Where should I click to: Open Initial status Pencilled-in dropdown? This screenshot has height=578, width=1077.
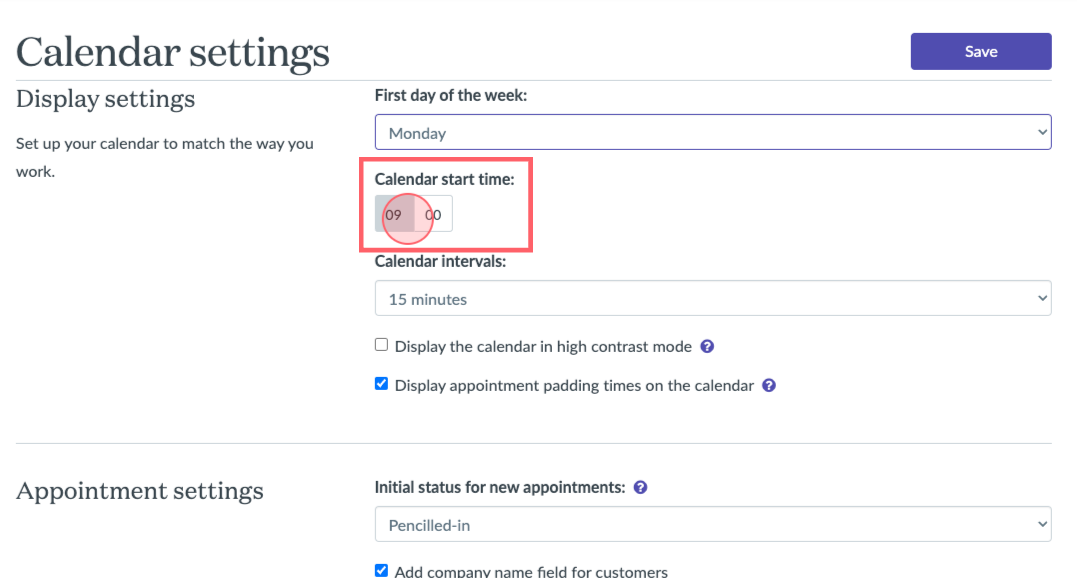click(713, 524)
